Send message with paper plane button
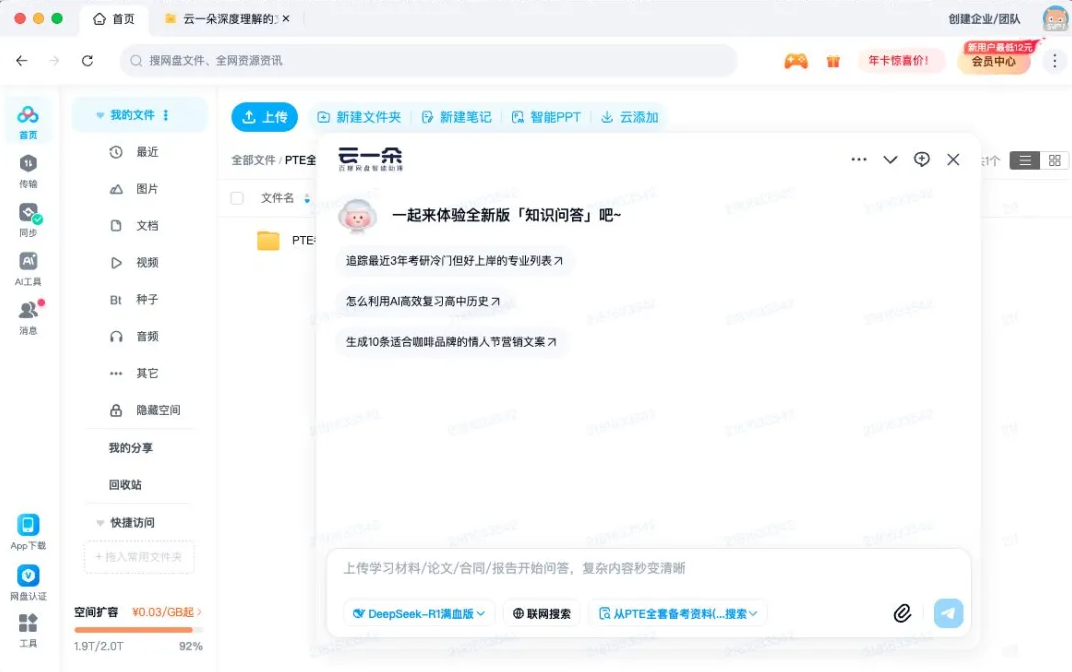Viewport: 1072px width, 672px height. coord(948,613)
